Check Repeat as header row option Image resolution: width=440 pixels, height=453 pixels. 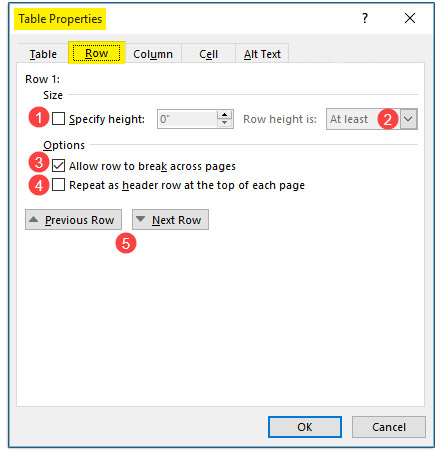click(59, 184)
